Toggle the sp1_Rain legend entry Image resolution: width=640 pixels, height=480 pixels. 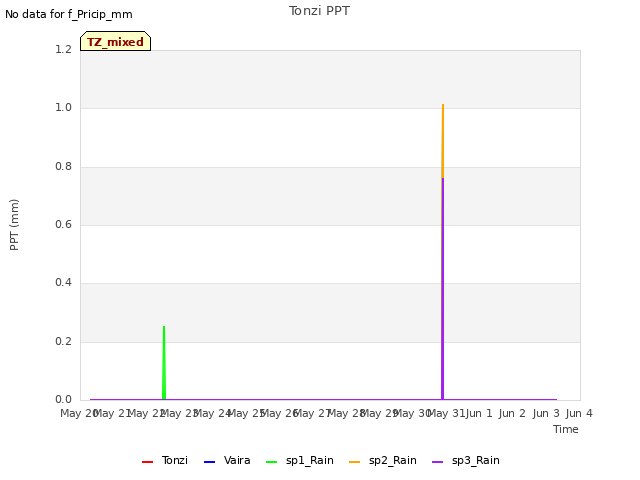300,460
